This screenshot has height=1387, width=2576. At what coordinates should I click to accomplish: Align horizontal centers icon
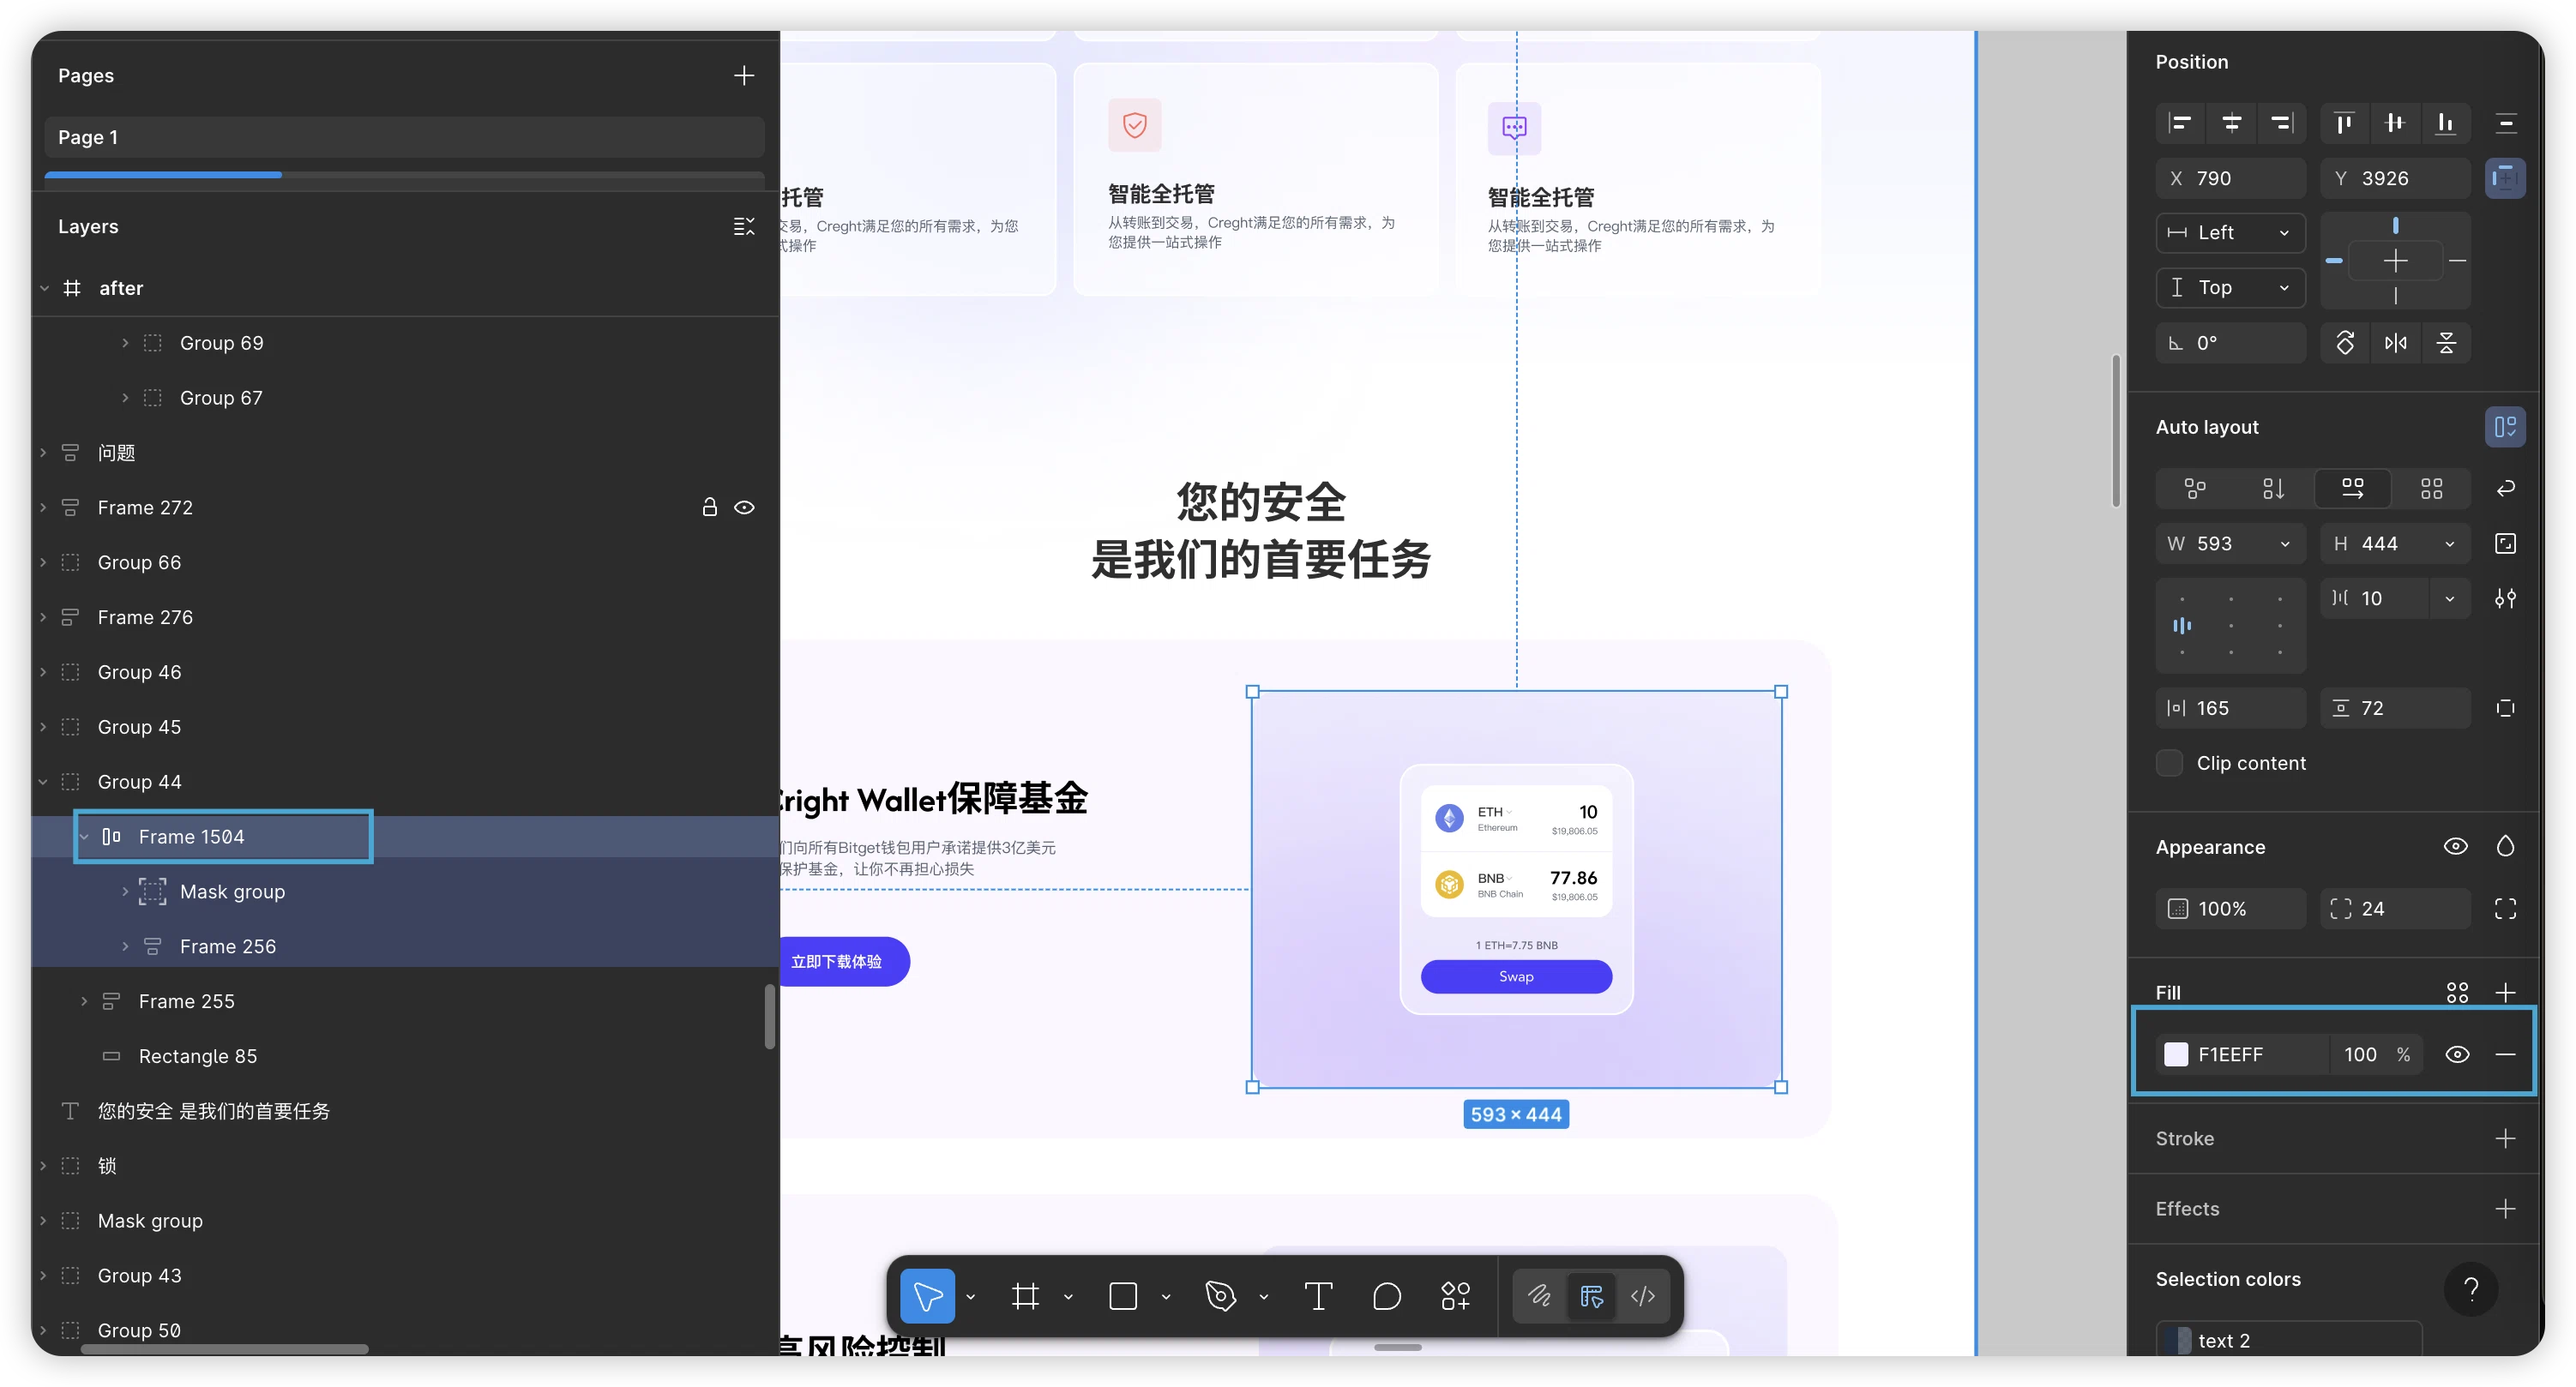tap(2231, 123)
